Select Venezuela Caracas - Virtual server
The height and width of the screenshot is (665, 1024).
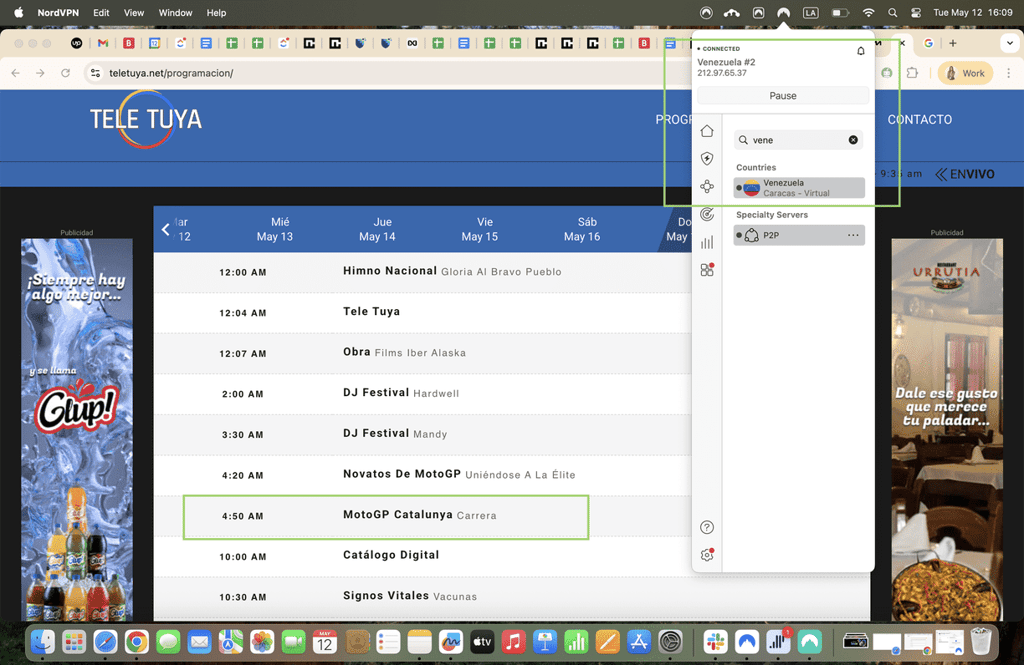[799, 188]
